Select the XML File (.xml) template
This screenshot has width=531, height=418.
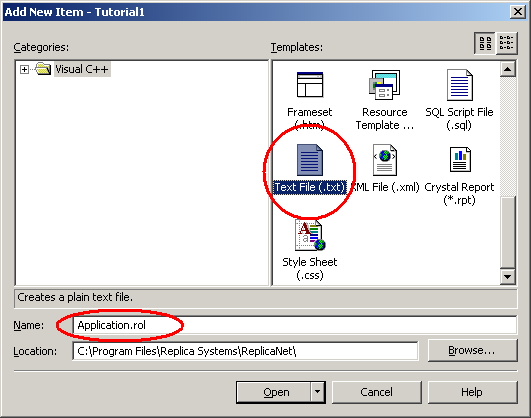click(x=385, y=160)
